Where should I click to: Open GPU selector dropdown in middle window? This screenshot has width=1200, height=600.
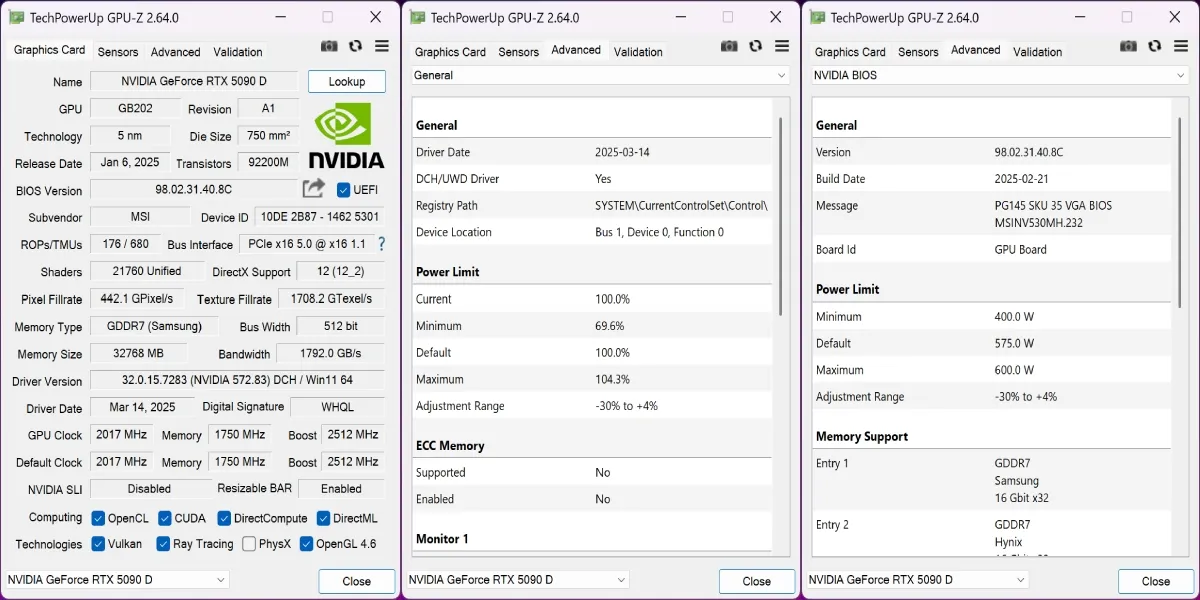(x=517, y=580)
